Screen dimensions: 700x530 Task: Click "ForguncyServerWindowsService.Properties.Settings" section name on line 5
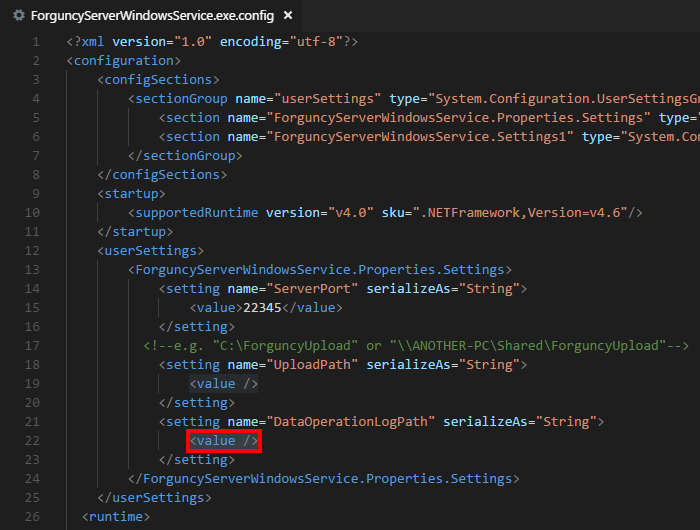coord(458,118)
